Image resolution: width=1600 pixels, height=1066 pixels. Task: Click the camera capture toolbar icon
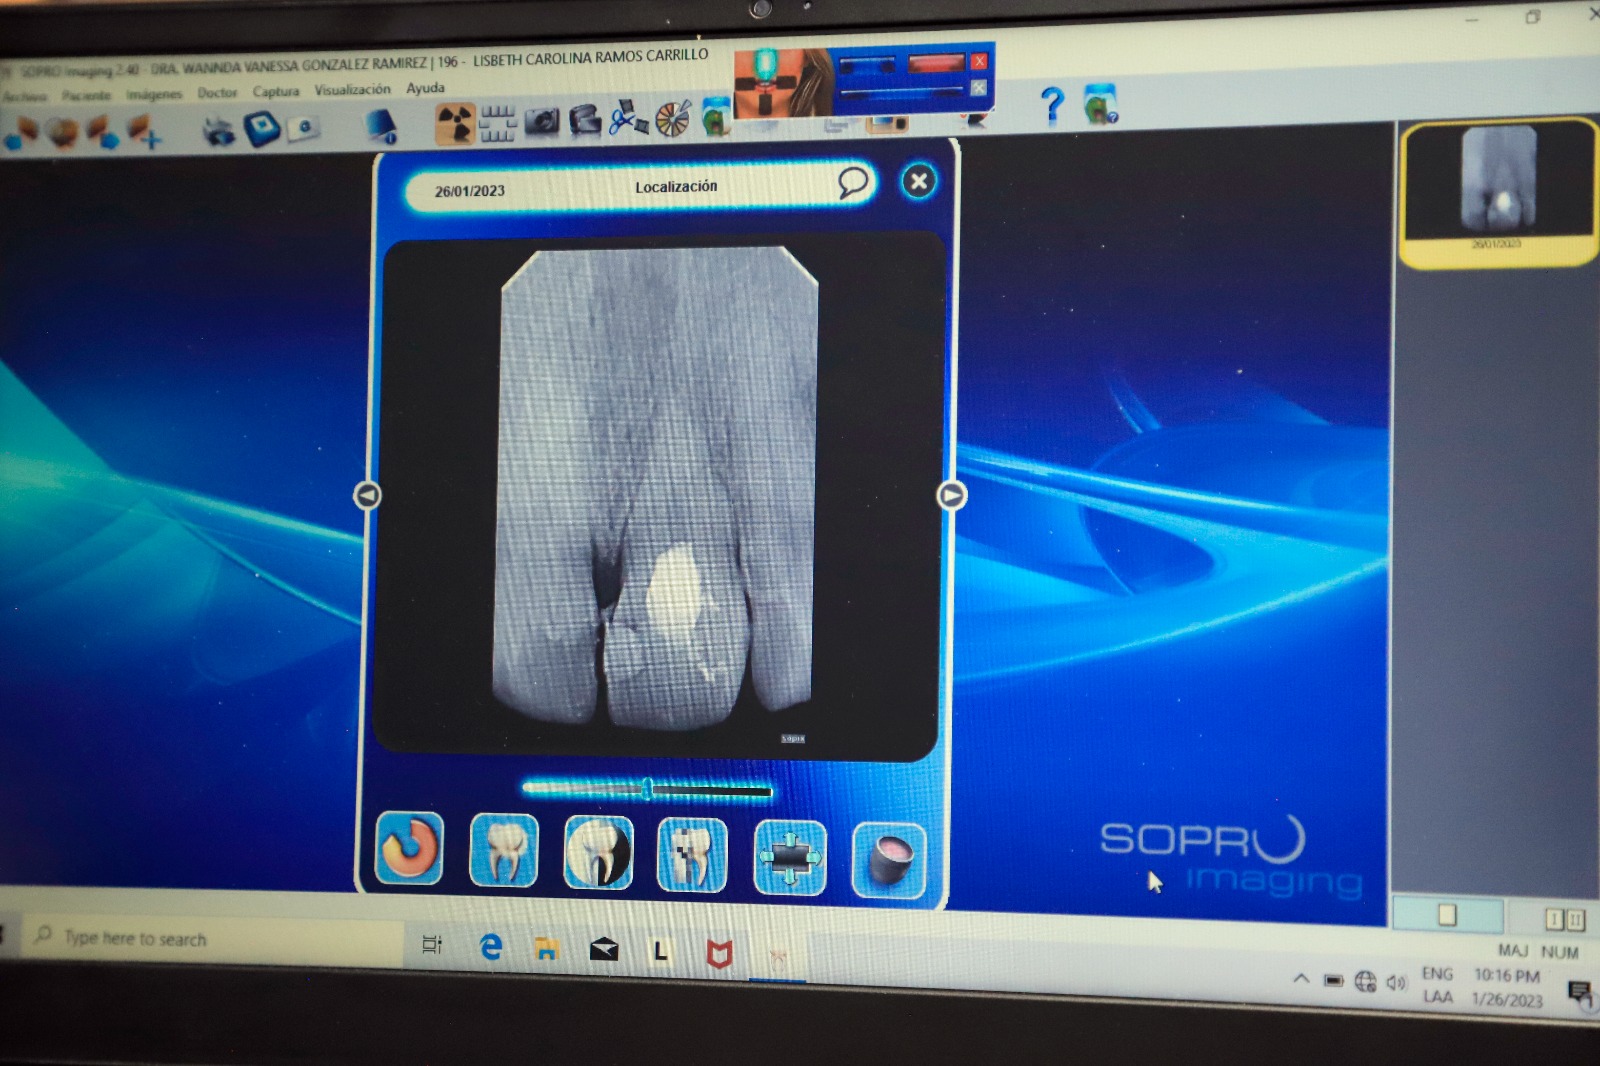541,122
